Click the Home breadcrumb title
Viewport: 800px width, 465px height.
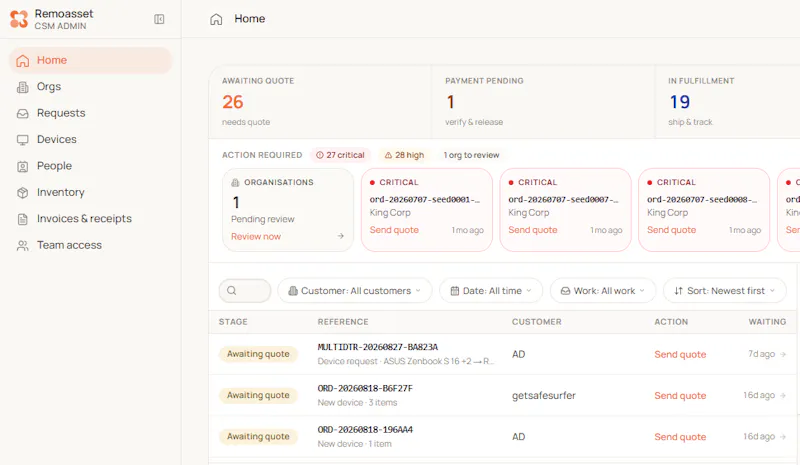coord(249,19)
